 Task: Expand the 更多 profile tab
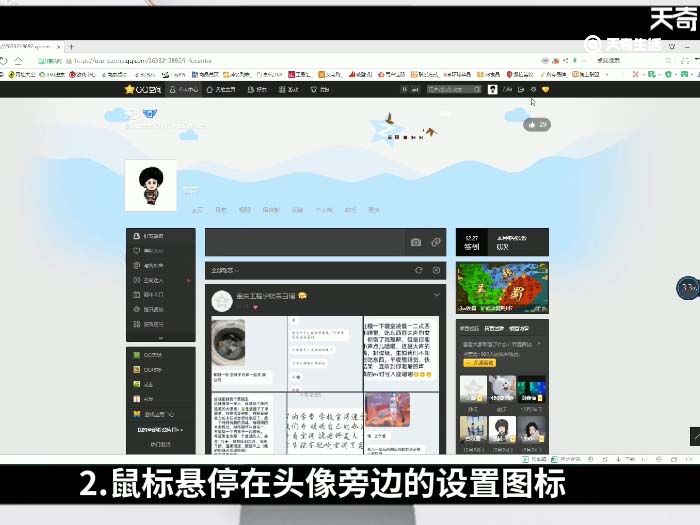(374, 210)
